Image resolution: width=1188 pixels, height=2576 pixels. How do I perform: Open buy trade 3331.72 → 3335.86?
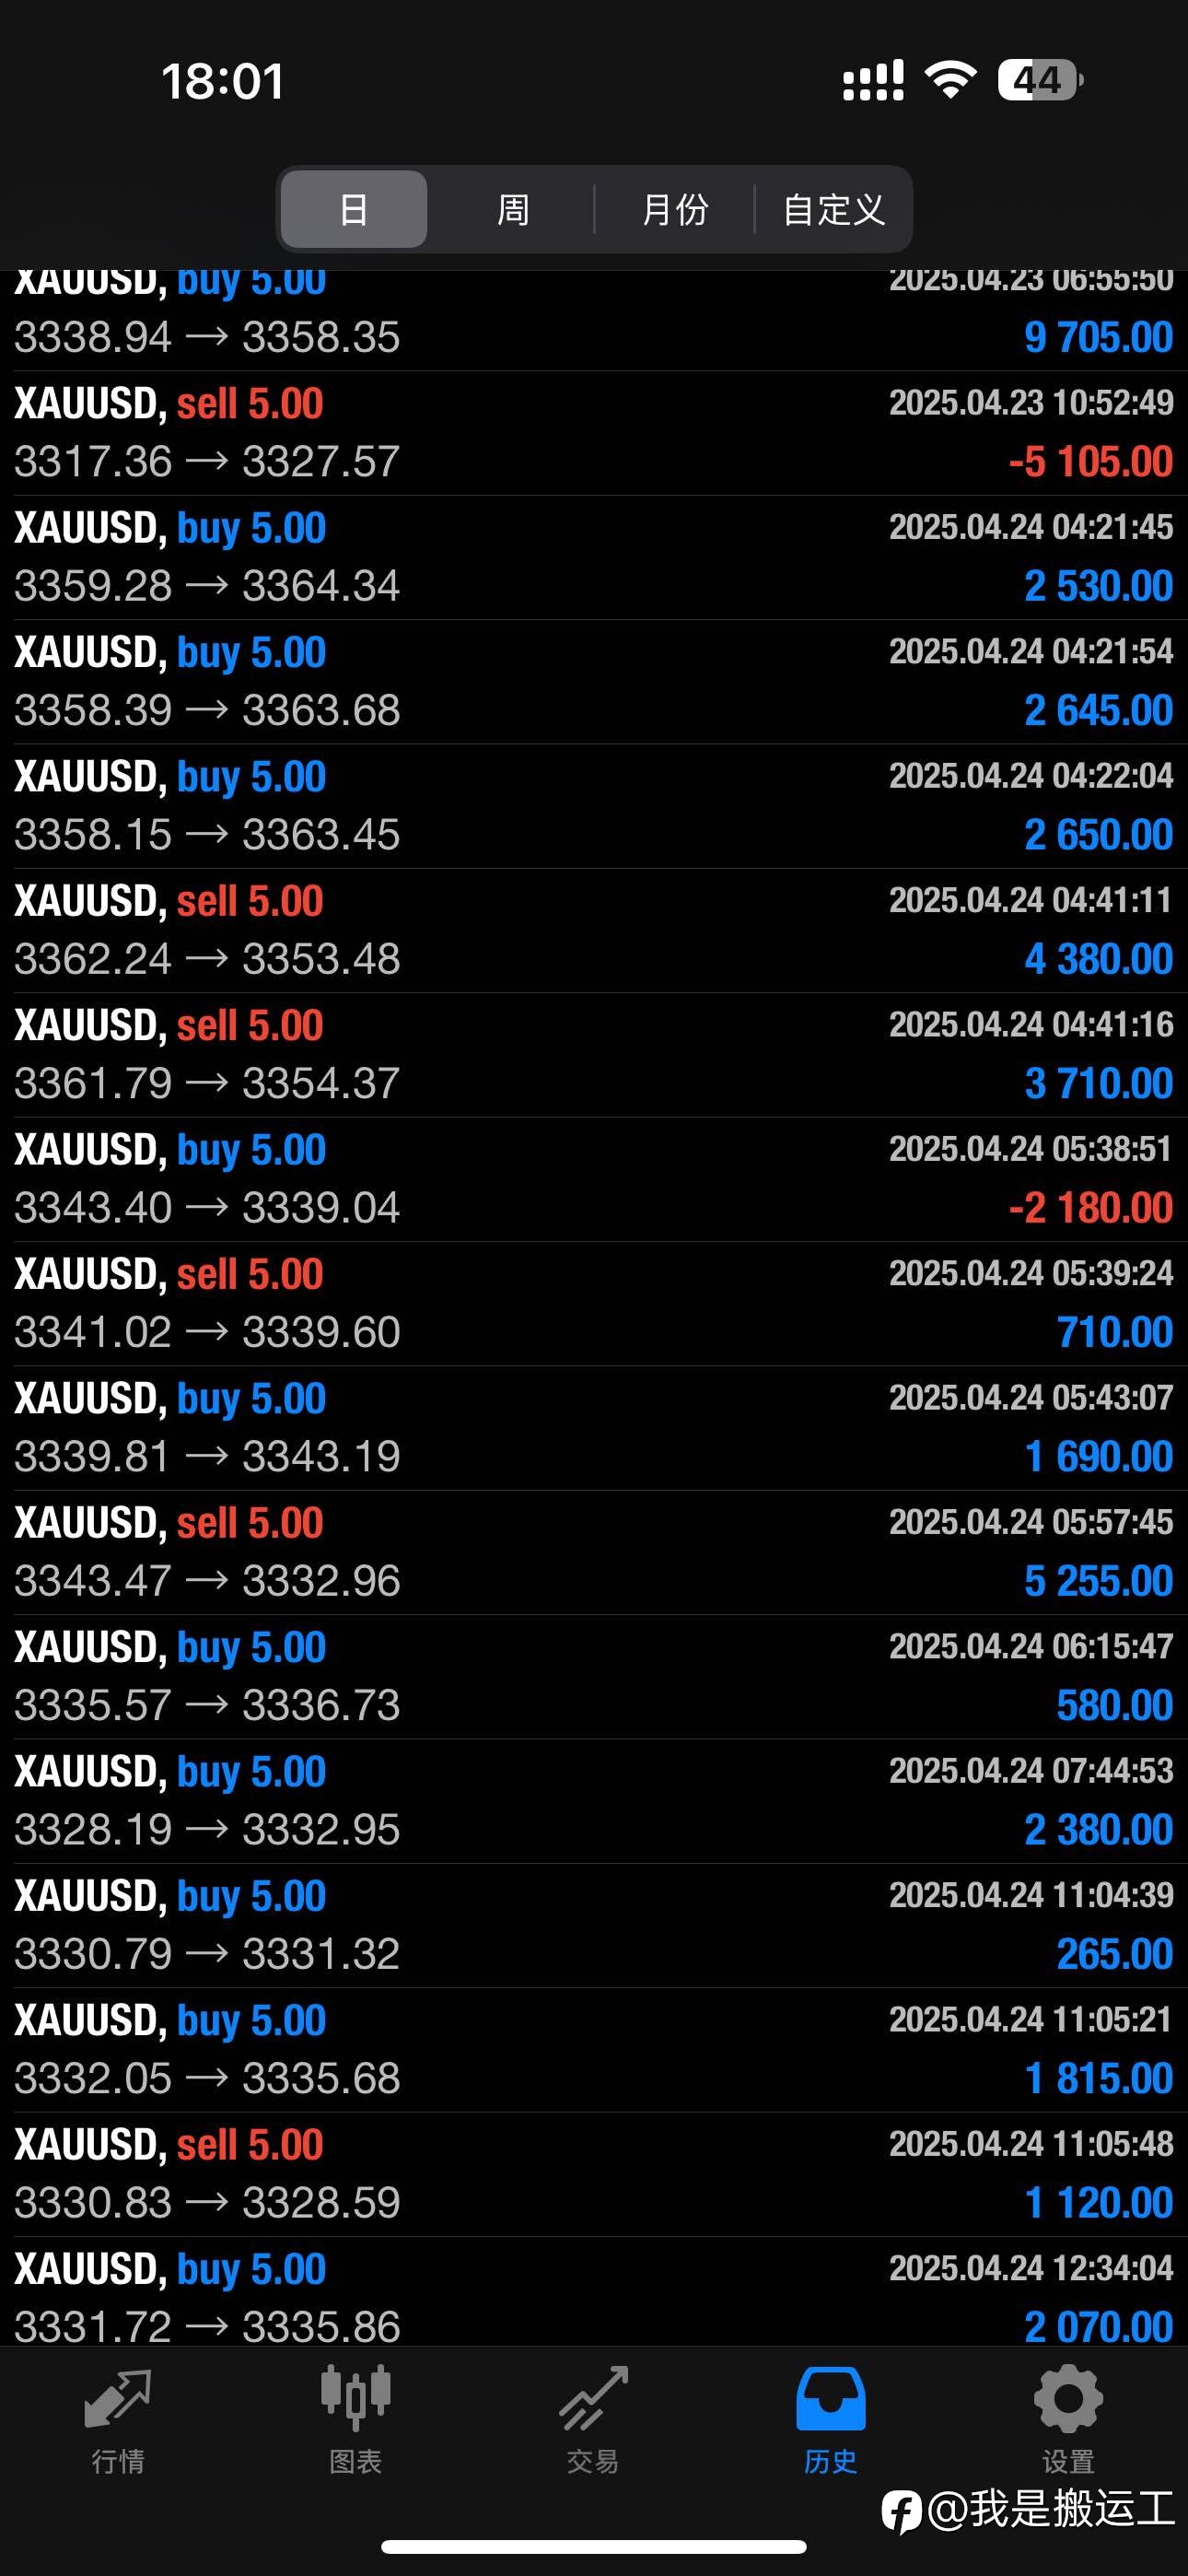click(594, 2293)
